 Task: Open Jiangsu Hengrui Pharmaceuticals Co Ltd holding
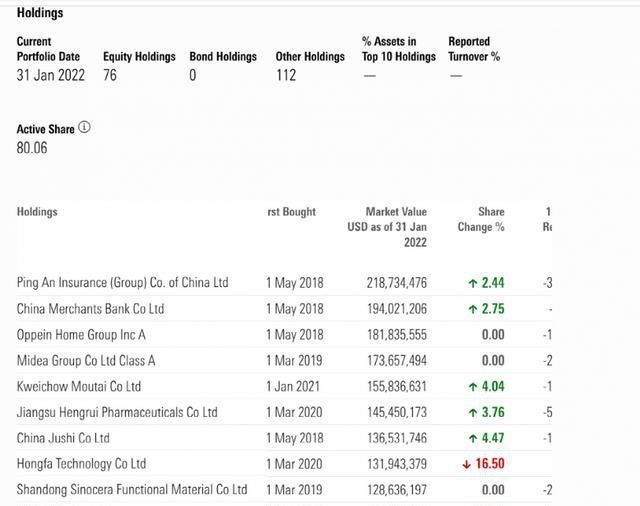coord(117,412)
